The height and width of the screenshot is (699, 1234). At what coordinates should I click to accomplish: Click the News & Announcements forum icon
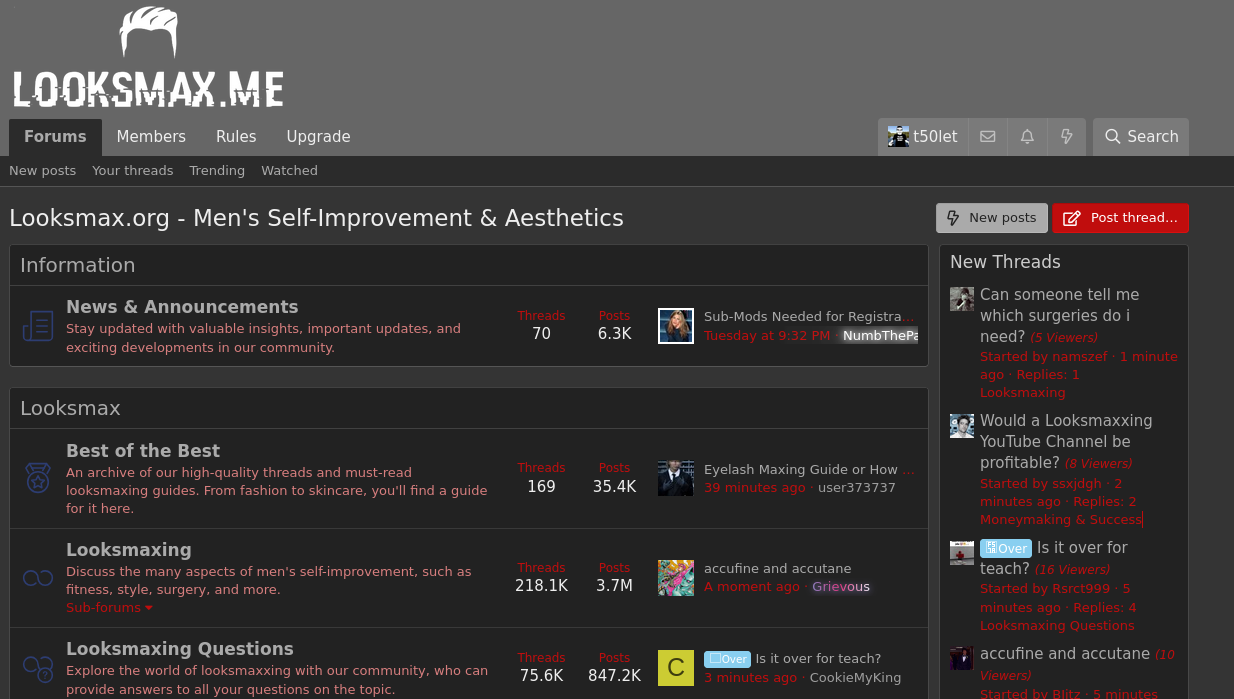(x=38, y=326)
